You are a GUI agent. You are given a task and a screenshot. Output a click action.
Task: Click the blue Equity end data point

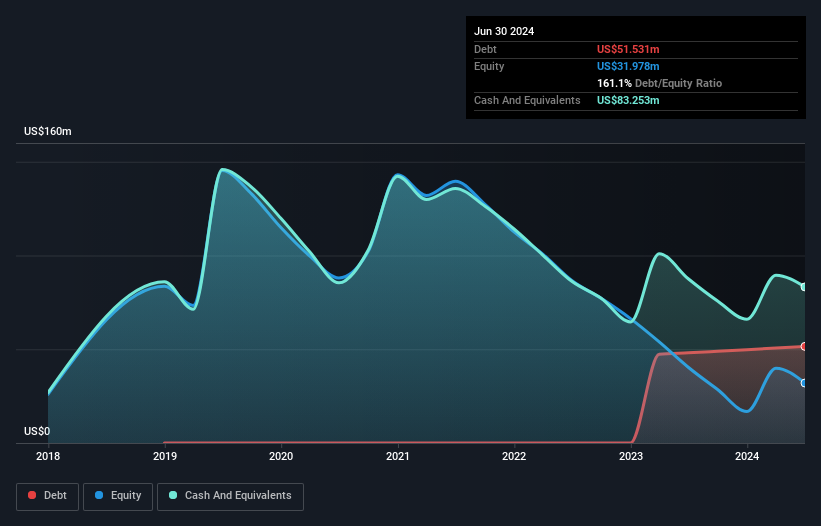pos(804,383)
